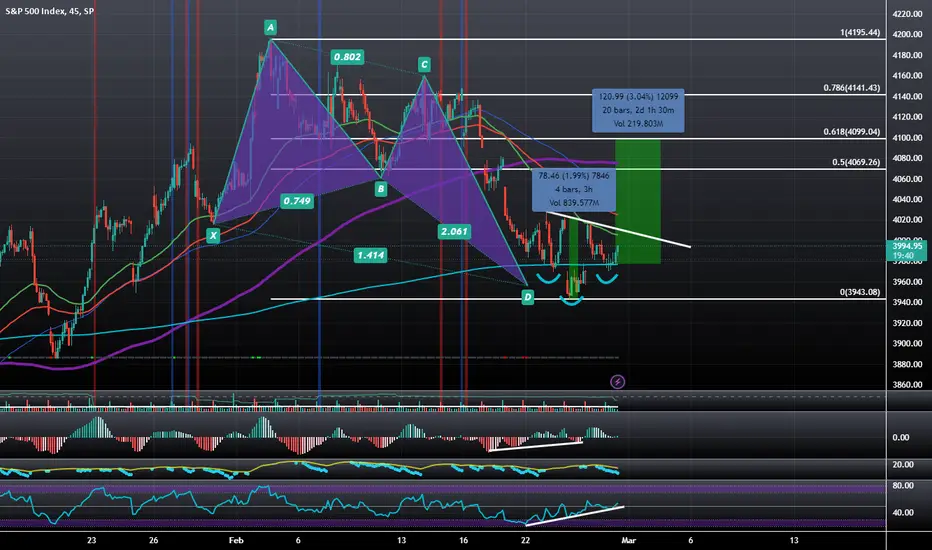Viewport: 932px width, 550px height.
Task: Click the 3860.00 price scale label
Action: (x=907, y=385)
